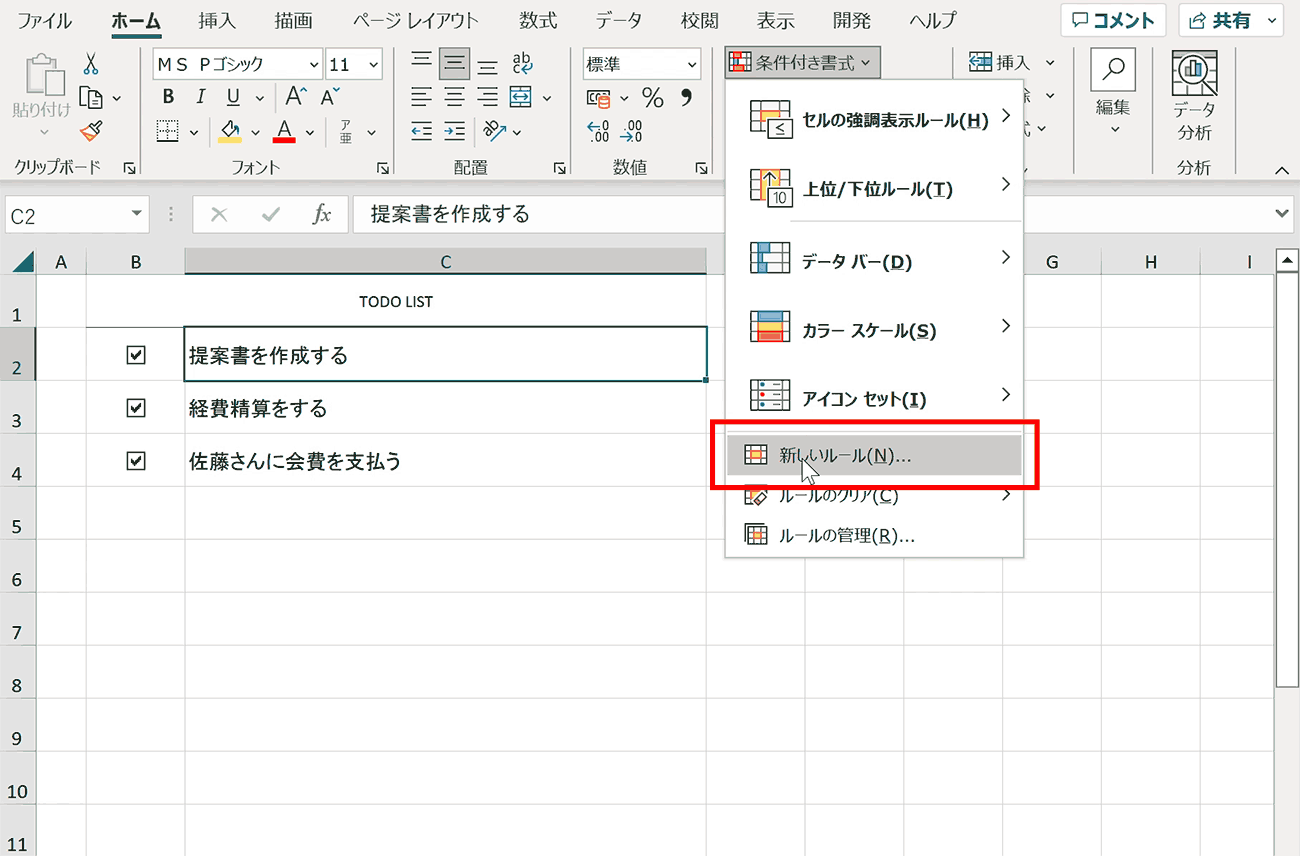Image resolution: width=1300 pixels, height=856 pixels.
Task: Click the insert function fx icon
Action: click(x=321, y=214)
